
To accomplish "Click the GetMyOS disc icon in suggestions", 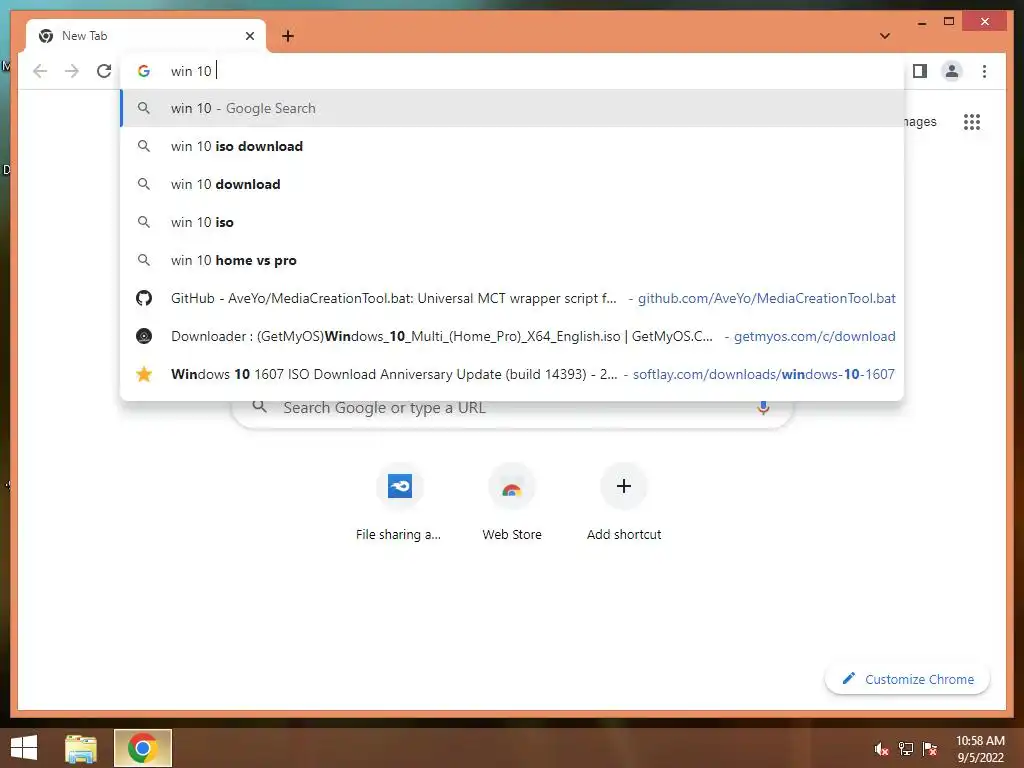I will point(144,336).
